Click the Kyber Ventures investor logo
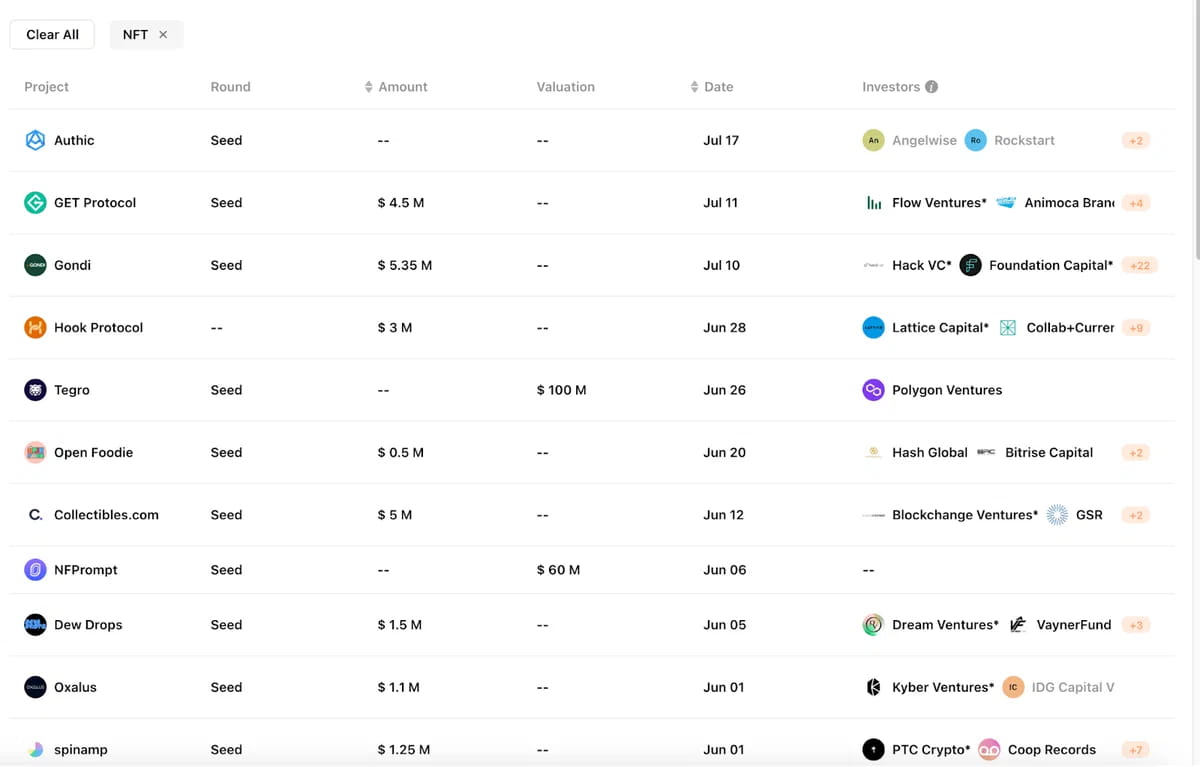The height and width of the screenshot is (767, 1200). pos(873,687)
